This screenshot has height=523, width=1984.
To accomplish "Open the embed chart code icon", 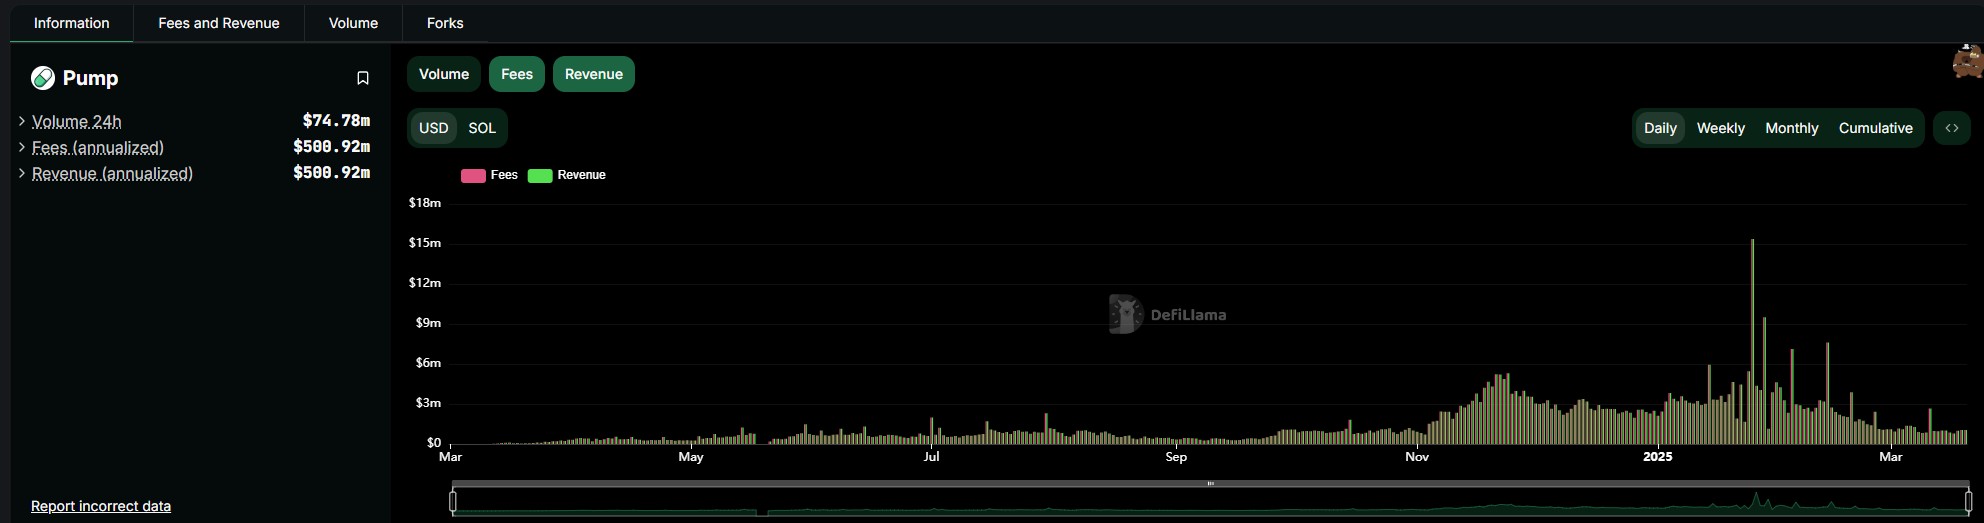I will 1951,128.
